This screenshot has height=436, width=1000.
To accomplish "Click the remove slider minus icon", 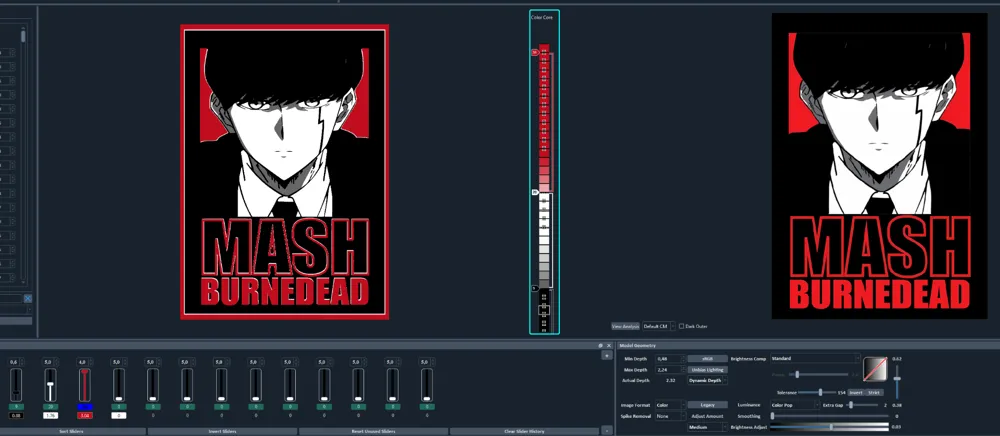I will tap(607, 431).
